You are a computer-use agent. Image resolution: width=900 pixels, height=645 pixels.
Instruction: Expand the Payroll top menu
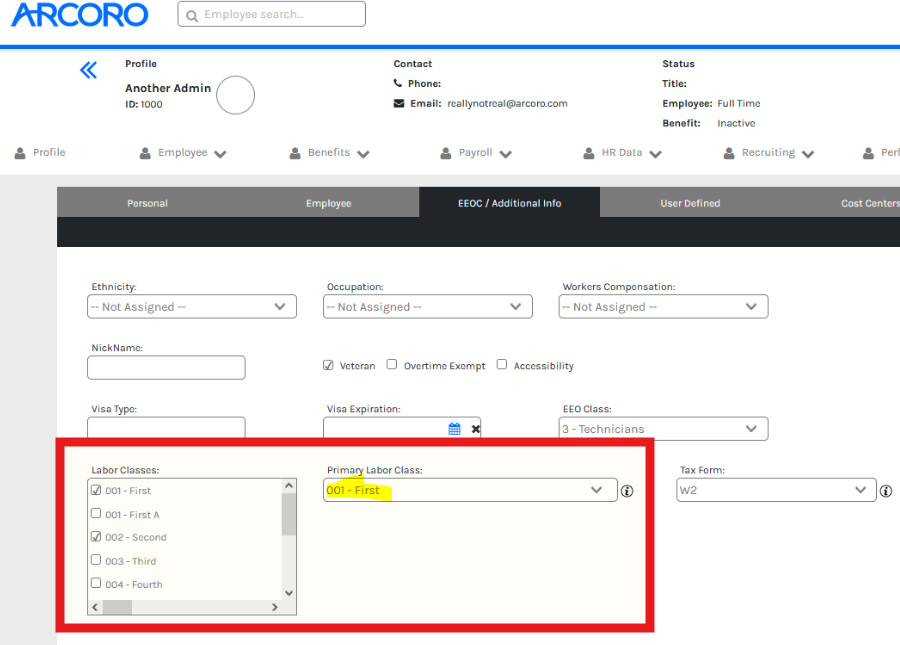(x=505, y=154)
